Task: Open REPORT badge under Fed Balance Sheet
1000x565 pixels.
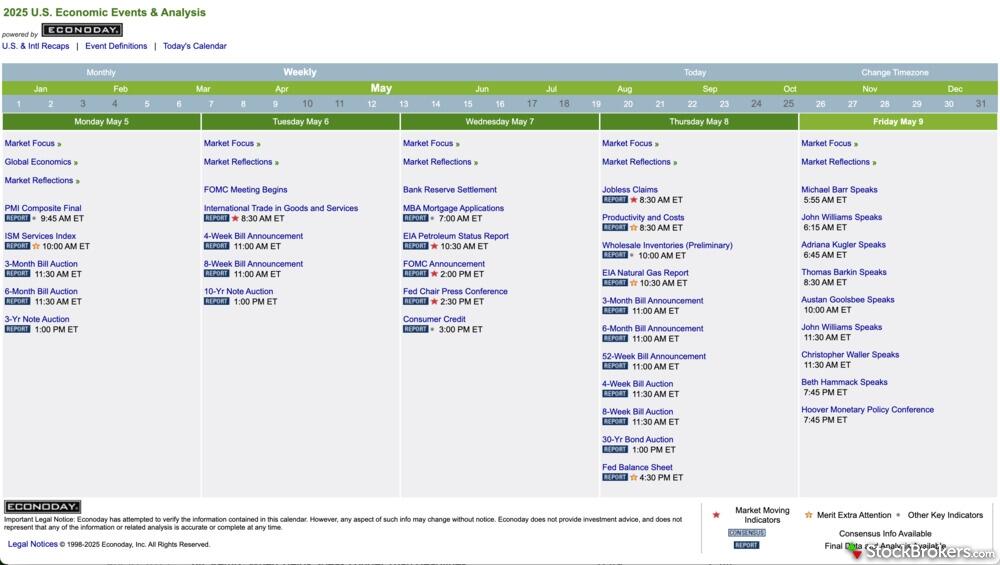Action: [614, 478]
